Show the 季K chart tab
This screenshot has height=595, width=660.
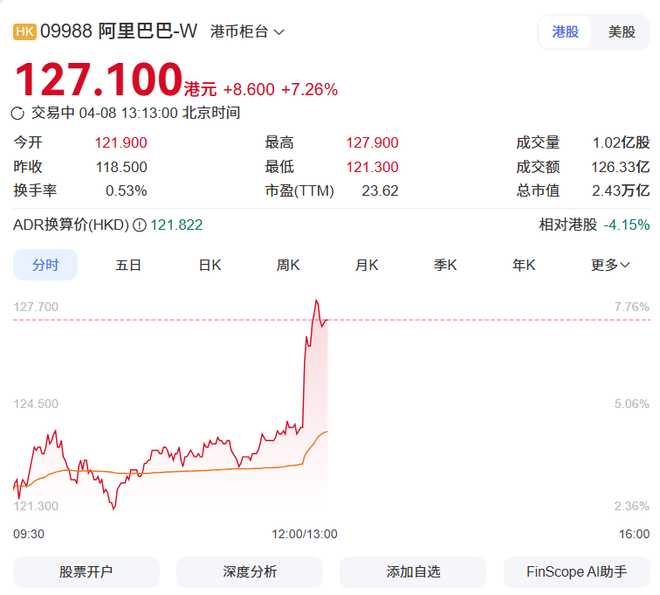[445, 265]
